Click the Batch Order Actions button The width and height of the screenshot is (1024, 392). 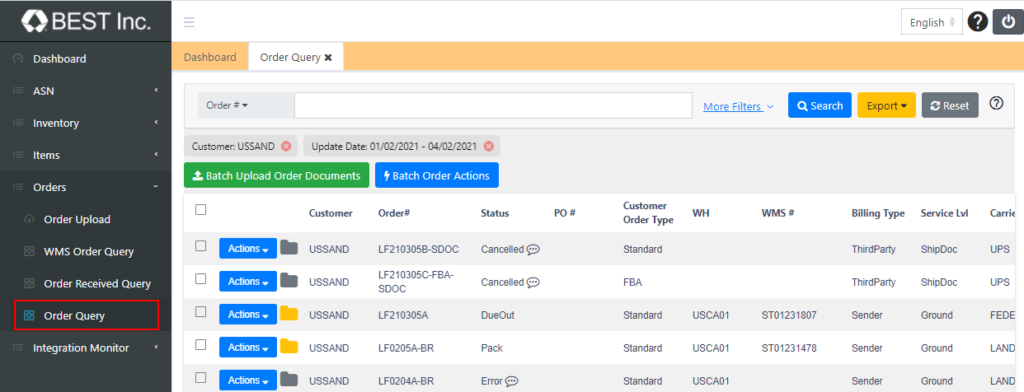pos(437,175)
